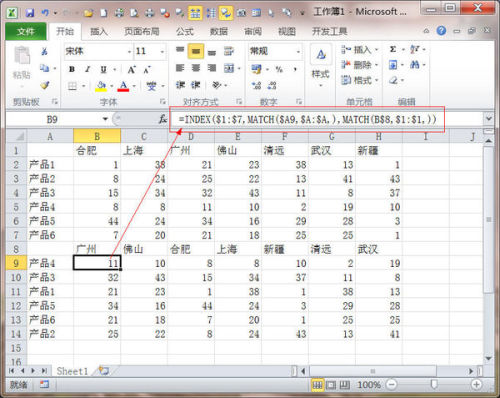Open the font name dropdown 宋体
This screenshot has width=500, height=398.
pos(129,52)
